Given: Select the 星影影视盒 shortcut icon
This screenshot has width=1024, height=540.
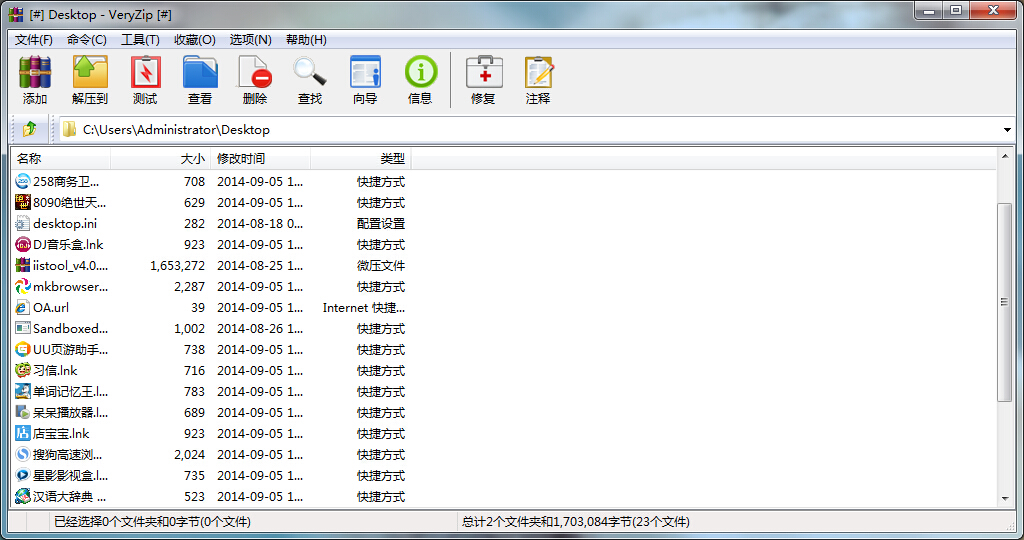Looking at the screenshot, I should (23, 475).
